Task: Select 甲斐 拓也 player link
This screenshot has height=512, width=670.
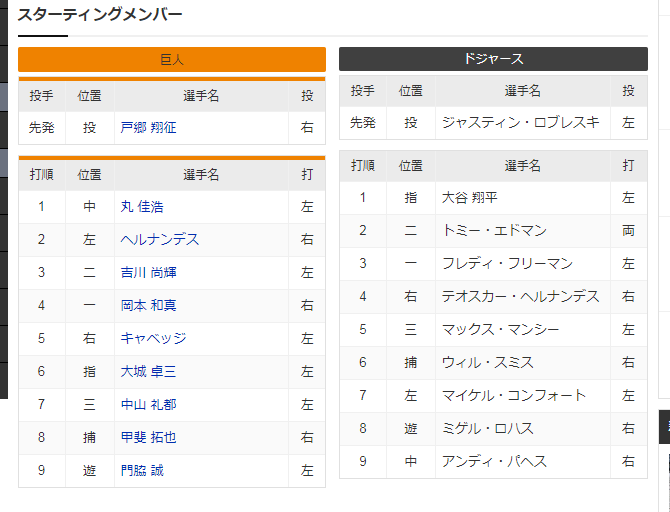Action: coord(148,437)
